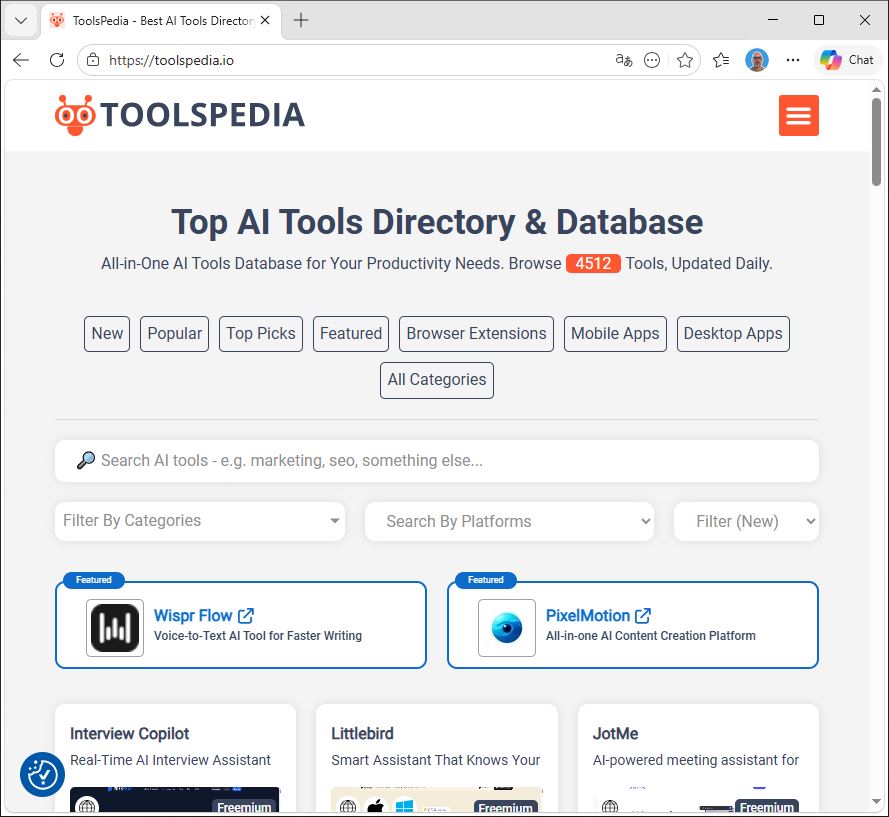Open the Browser Extensions category
The image size is (889, 817).
pyautogui.click(x=476, y=334)
